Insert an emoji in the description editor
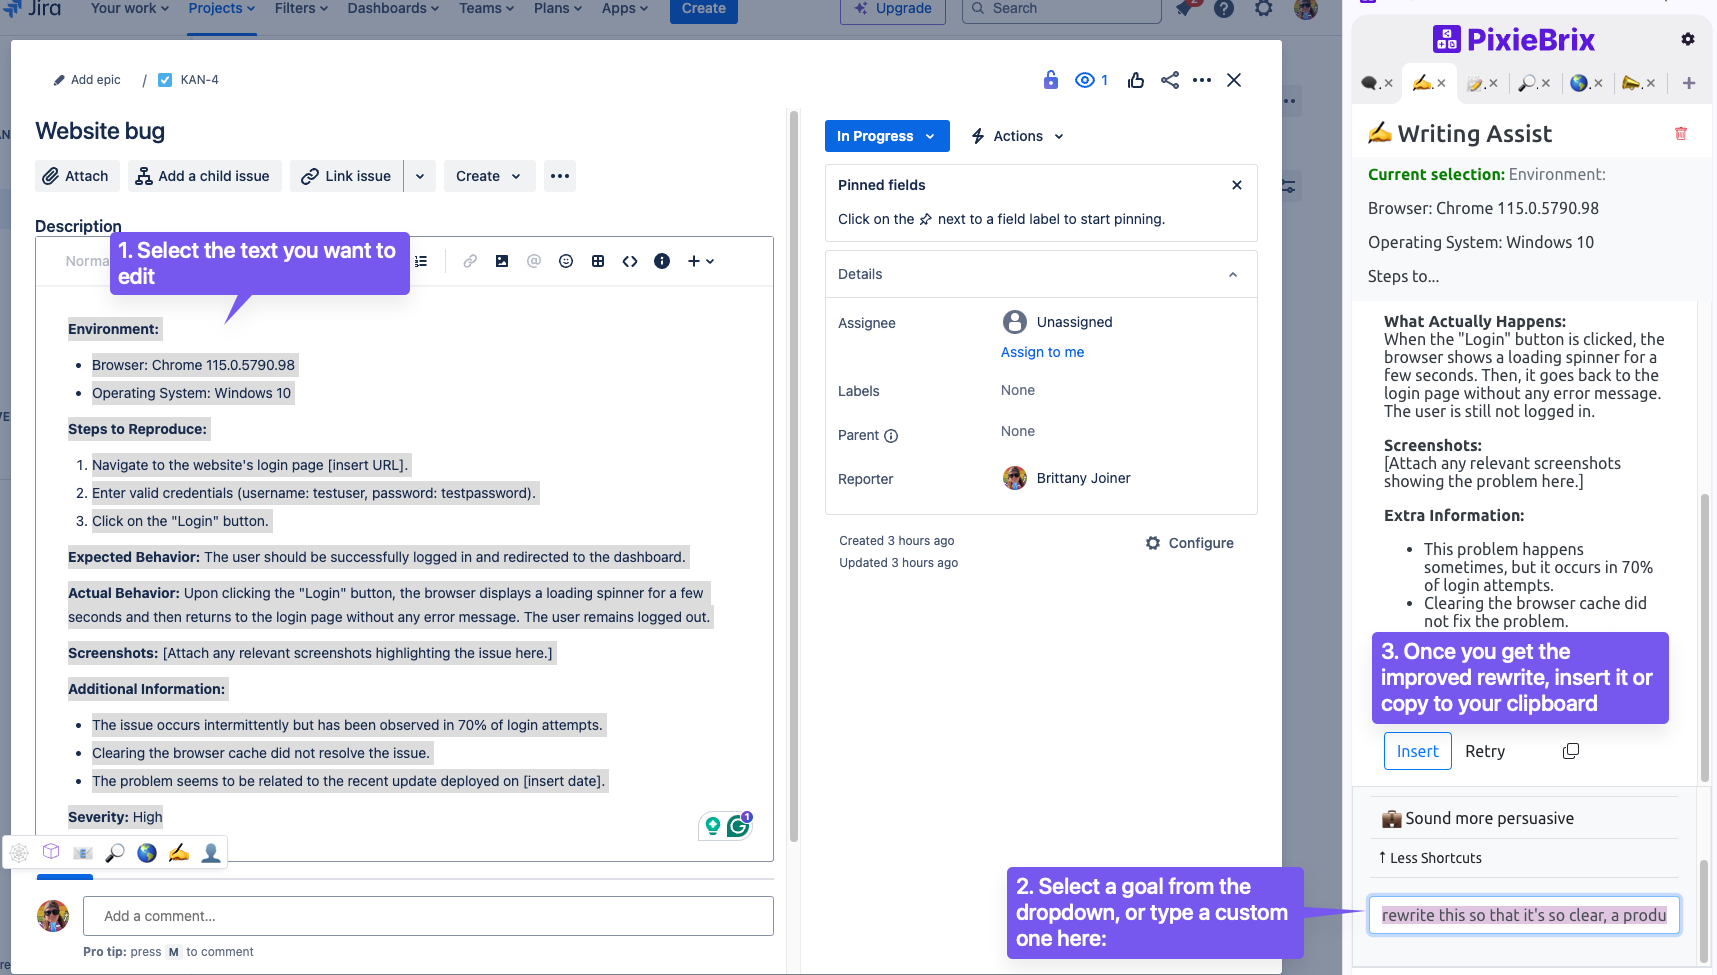 pyautogui.click(x=566, y=261)
